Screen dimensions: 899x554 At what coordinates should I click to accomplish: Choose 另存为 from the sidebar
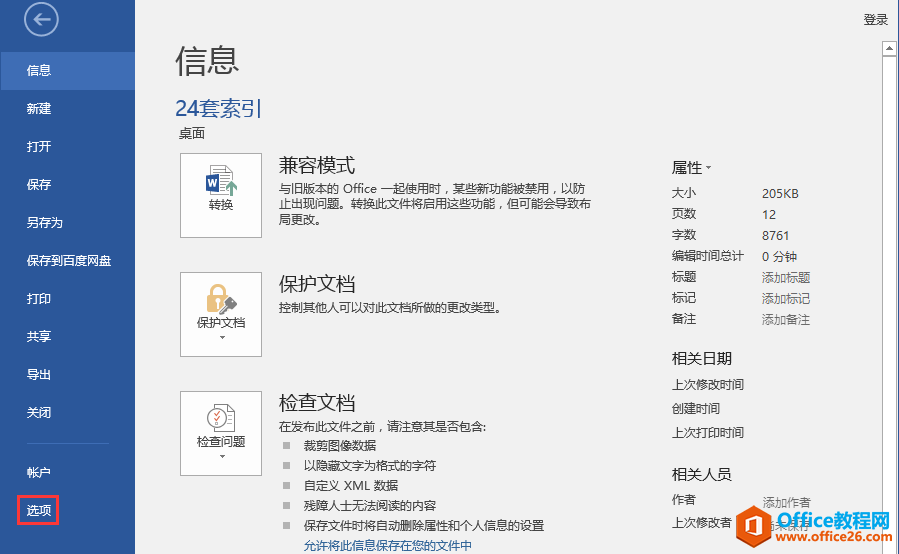[45, 223]
